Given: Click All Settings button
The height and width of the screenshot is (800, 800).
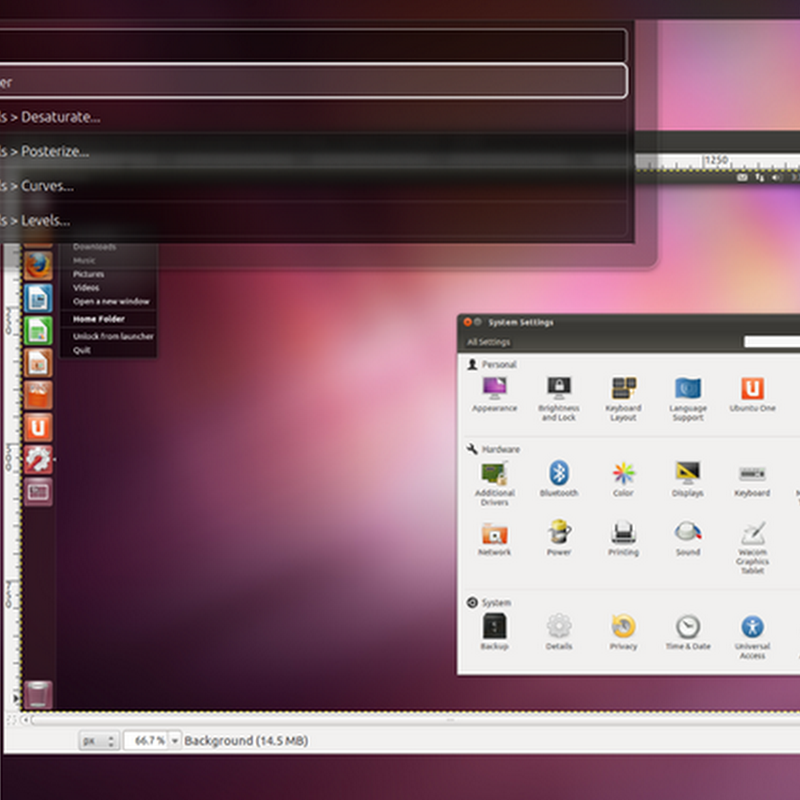Looking at the screenshot, I should pyautogui.click(x=488, y=342).
